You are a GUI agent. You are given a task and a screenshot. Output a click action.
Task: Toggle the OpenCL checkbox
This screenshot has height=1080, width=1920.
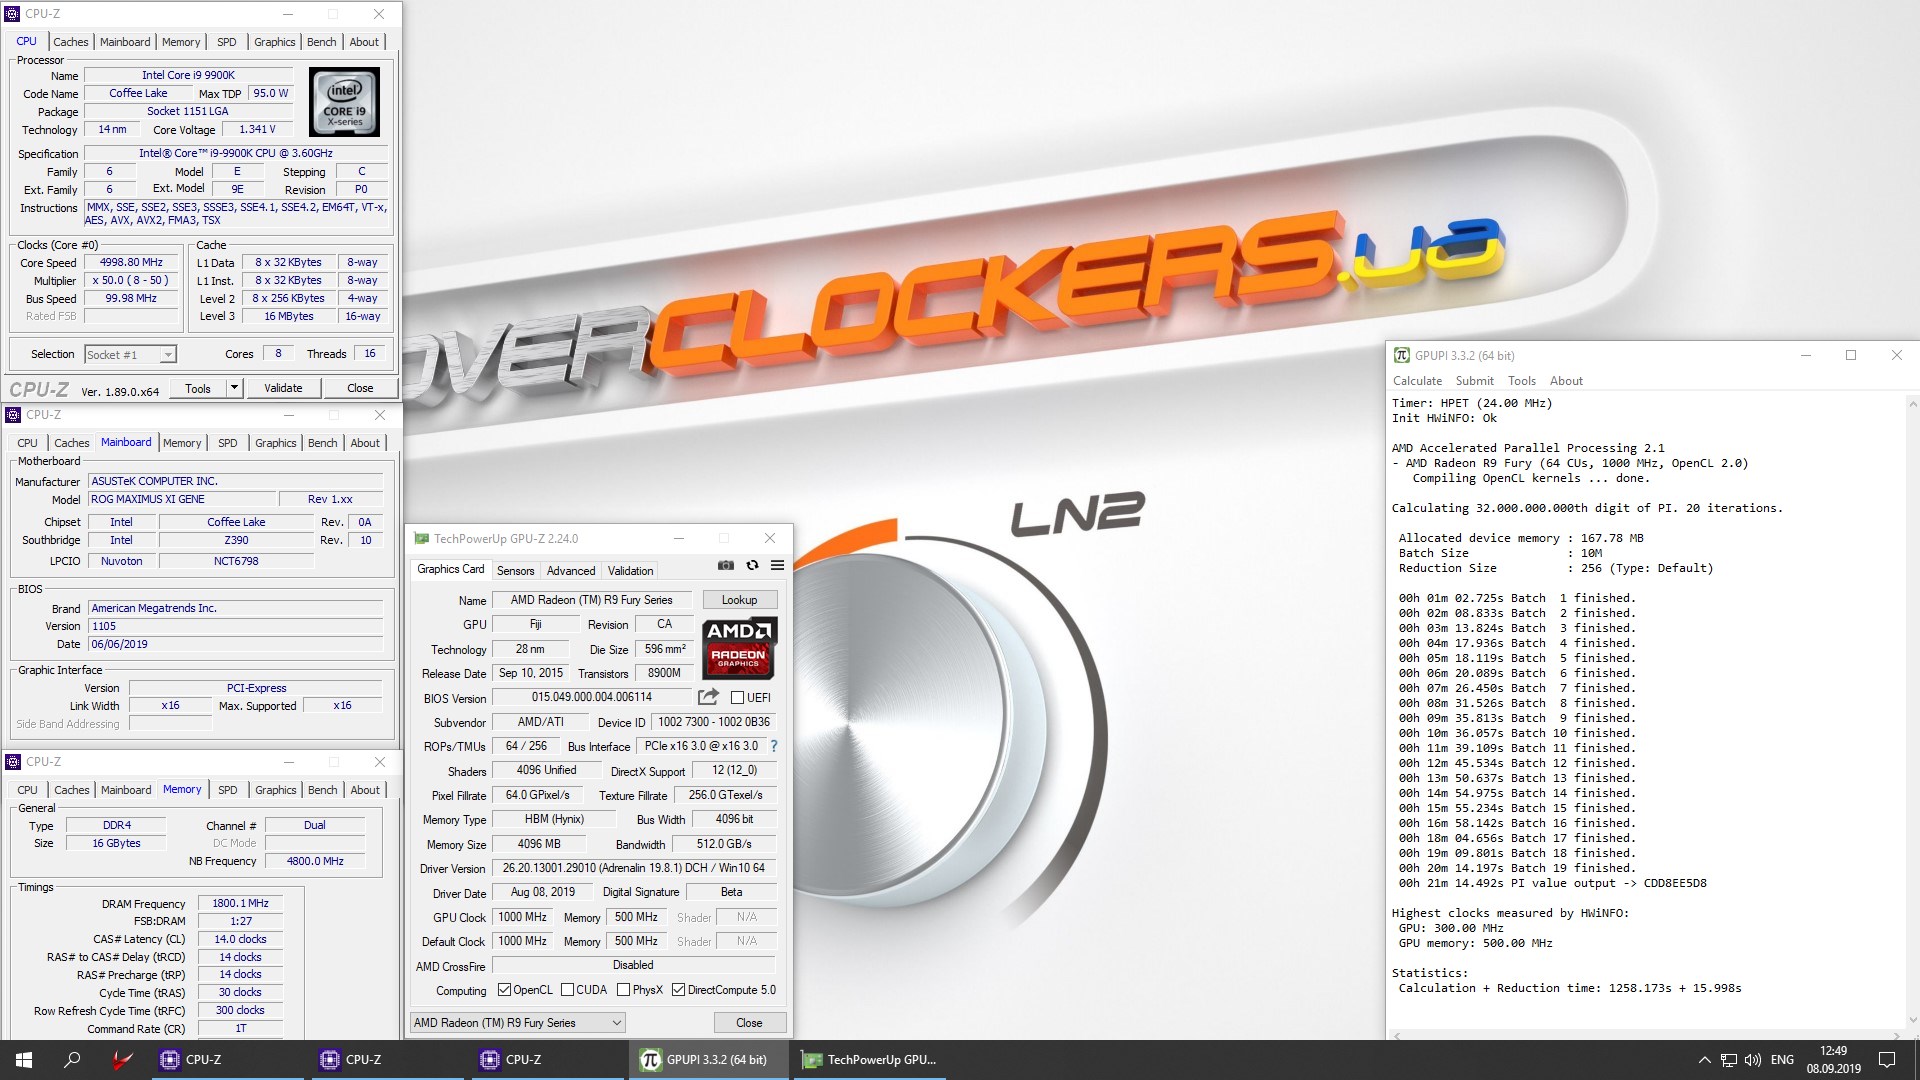(504, 990)
